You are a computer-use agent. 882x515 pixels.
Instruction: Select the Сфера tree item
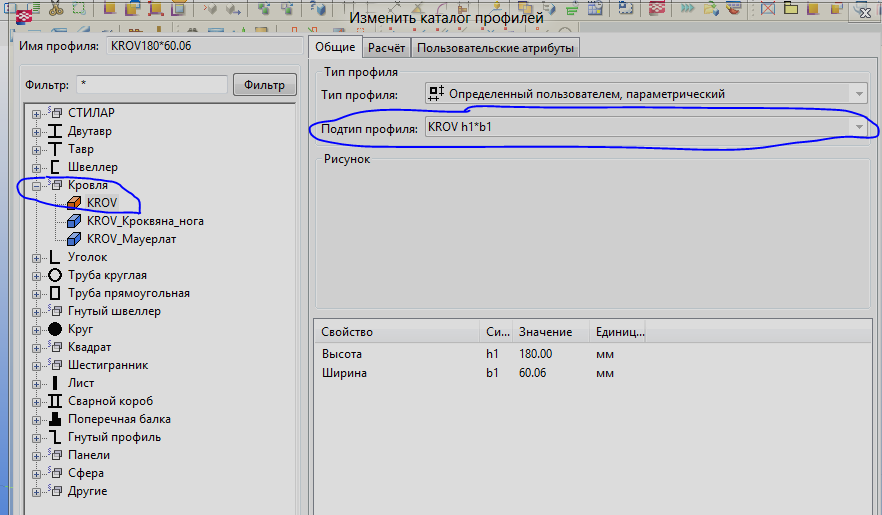tap(86, 473)
